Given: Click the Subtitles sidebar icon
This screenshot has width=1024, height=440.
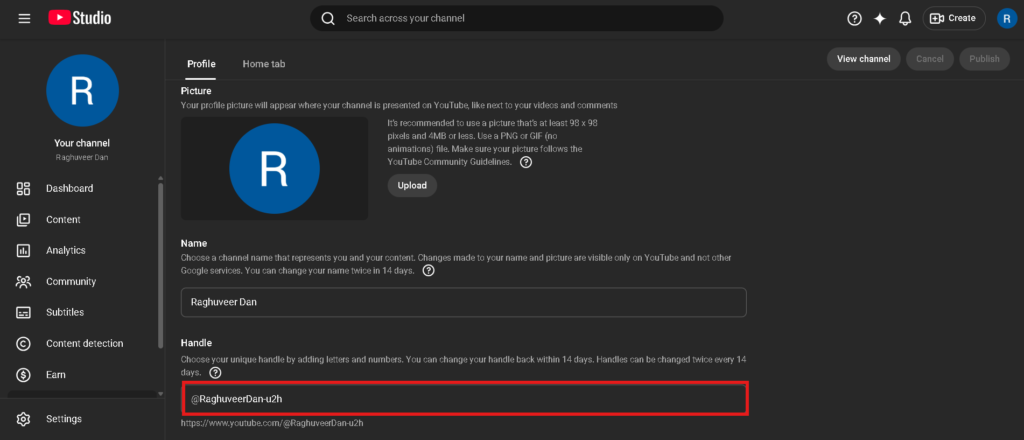Looking at the screenshot, I should 24,313.
